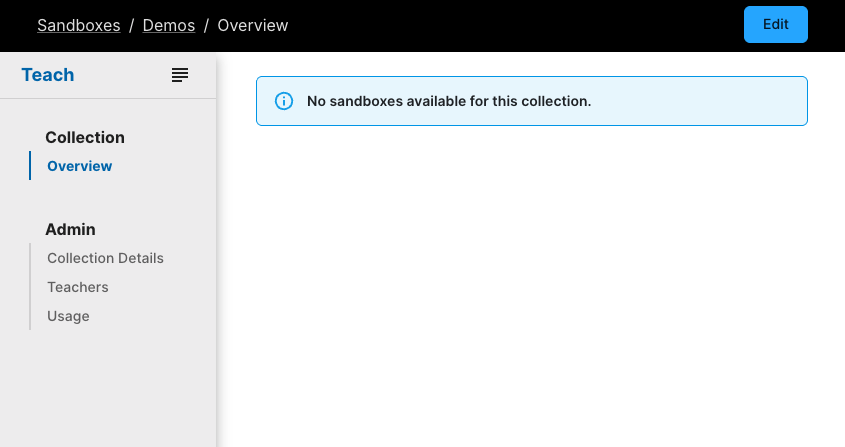845x447 pixels.
Task: Go to the Demos breadcrumb link
Action: 169,25
